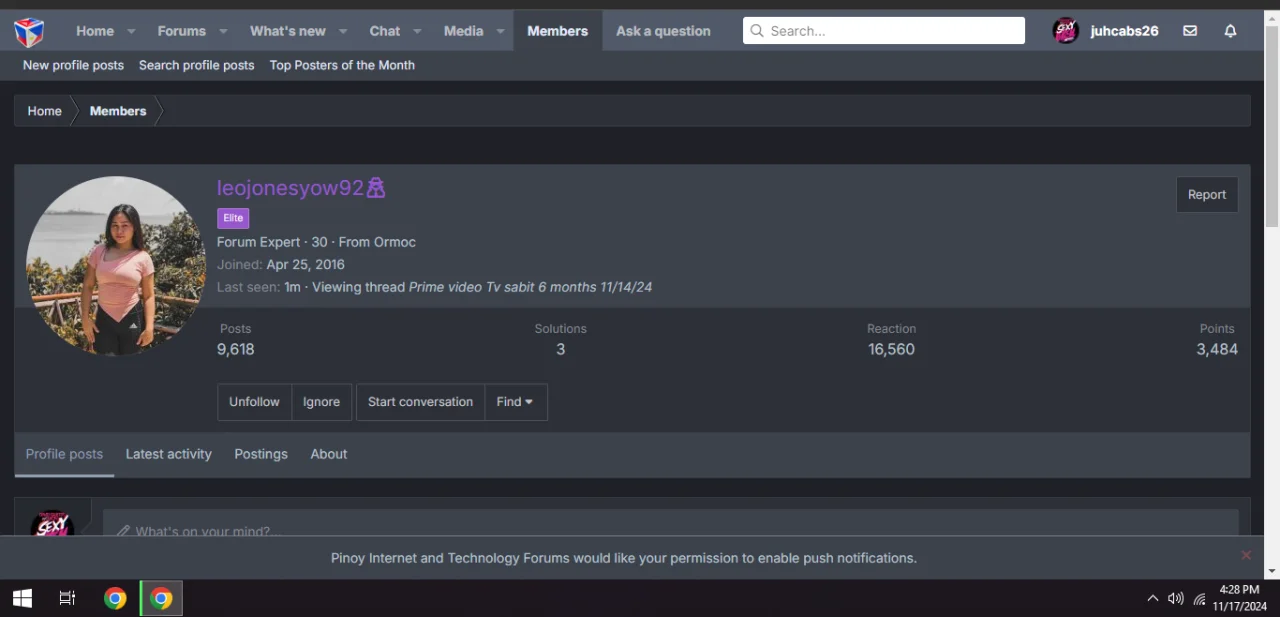Click the leojonesyow92 profile name
1280x617 pixels.
click(290, 188)
